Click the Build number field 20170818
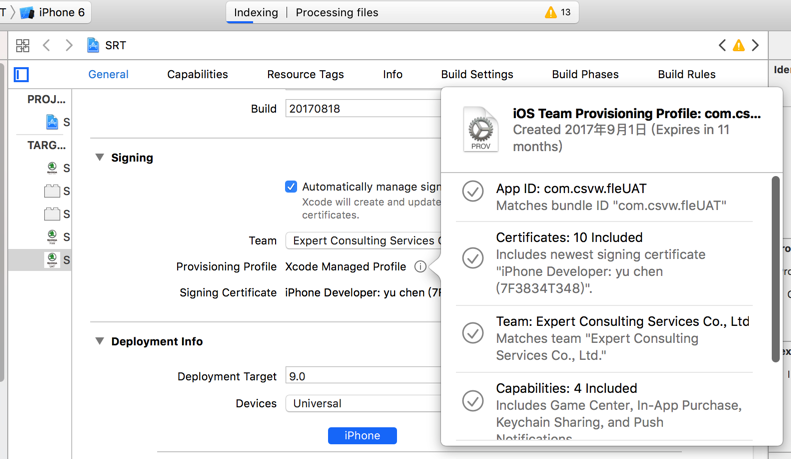This screenshot has width=791, height=459. click(362, 109)
